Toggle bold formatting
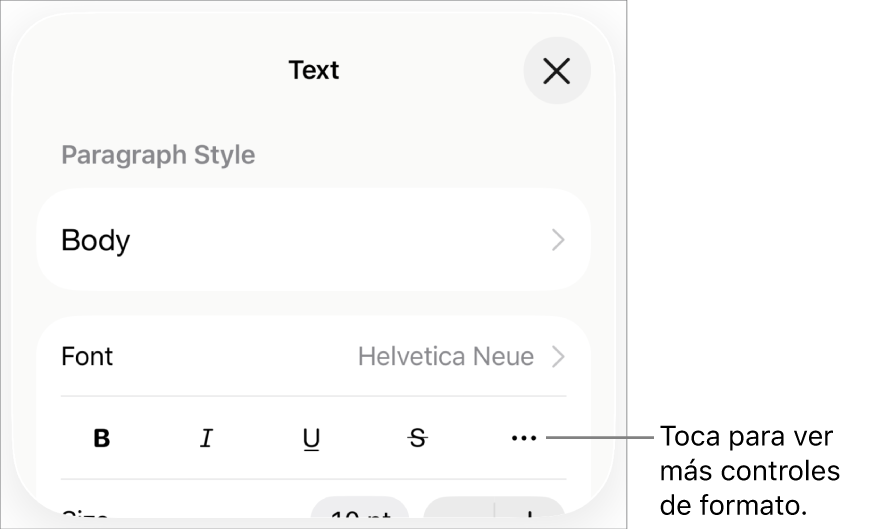Image resolution: width=875 pixels, height=529 pixels. tap(101, 438)
